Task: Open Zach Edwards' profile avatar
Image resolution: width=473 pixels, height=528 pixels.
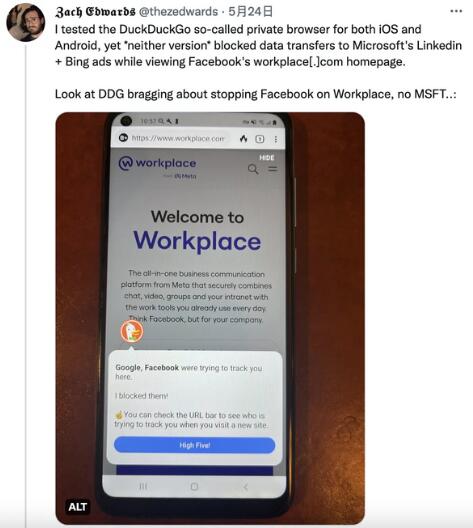Action: [26, 23]
